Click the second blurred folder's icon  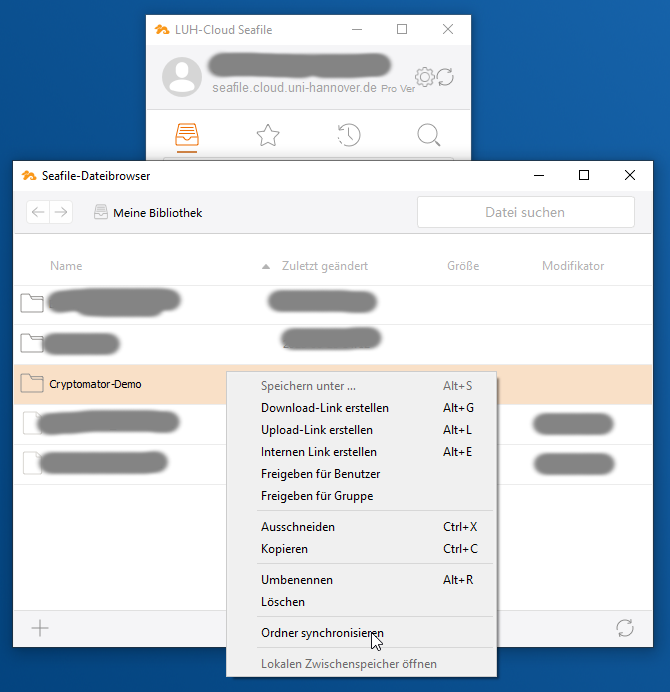coord(32,343)
